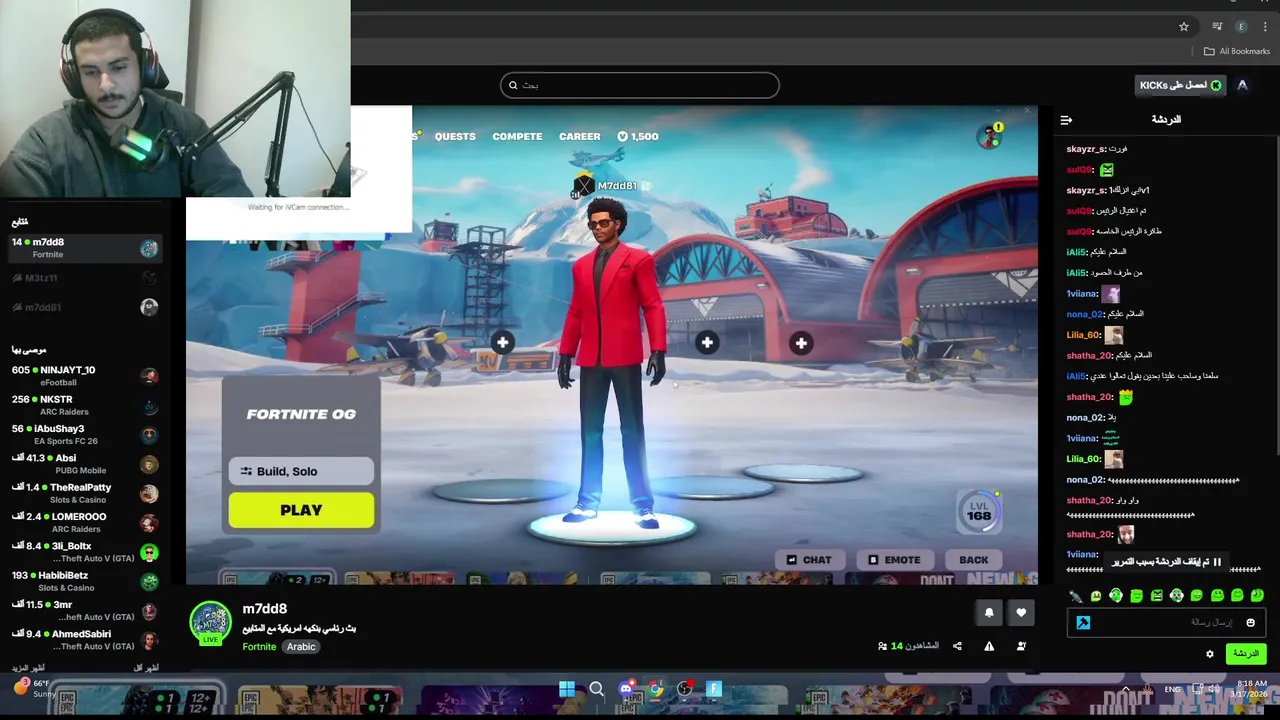The height and width of the screenshot is (720, 1280).
Task: Click the plus slot left of the character
Action: click(x=502, y=343)
